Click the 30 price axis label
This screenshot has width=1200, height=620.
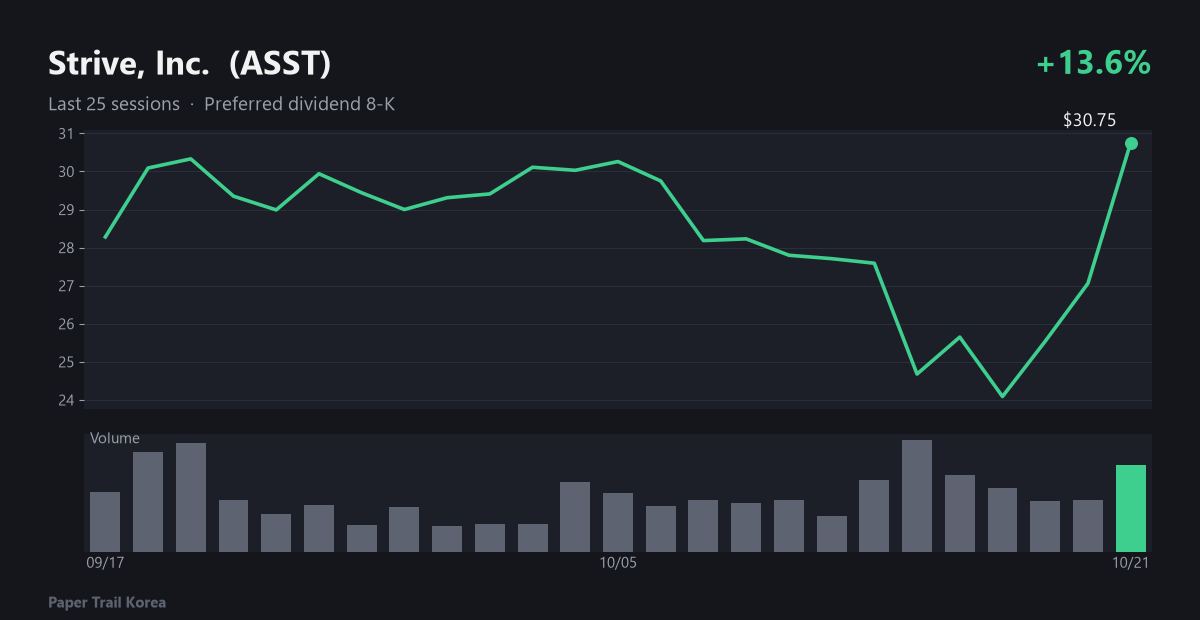[x=64, y=172]
